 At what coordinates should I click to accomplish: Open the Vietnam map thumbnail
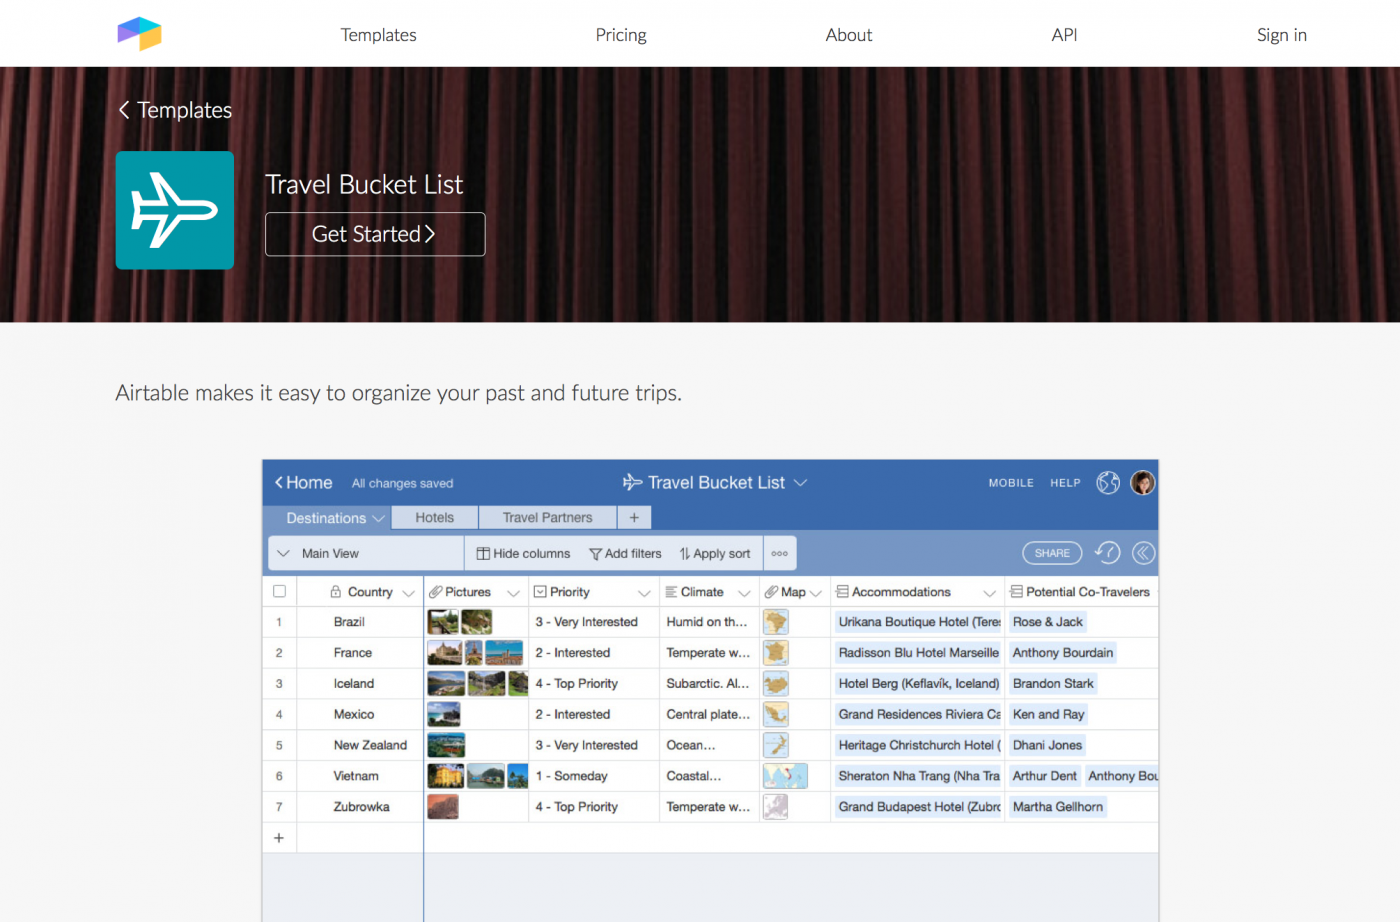coord(784,776)
